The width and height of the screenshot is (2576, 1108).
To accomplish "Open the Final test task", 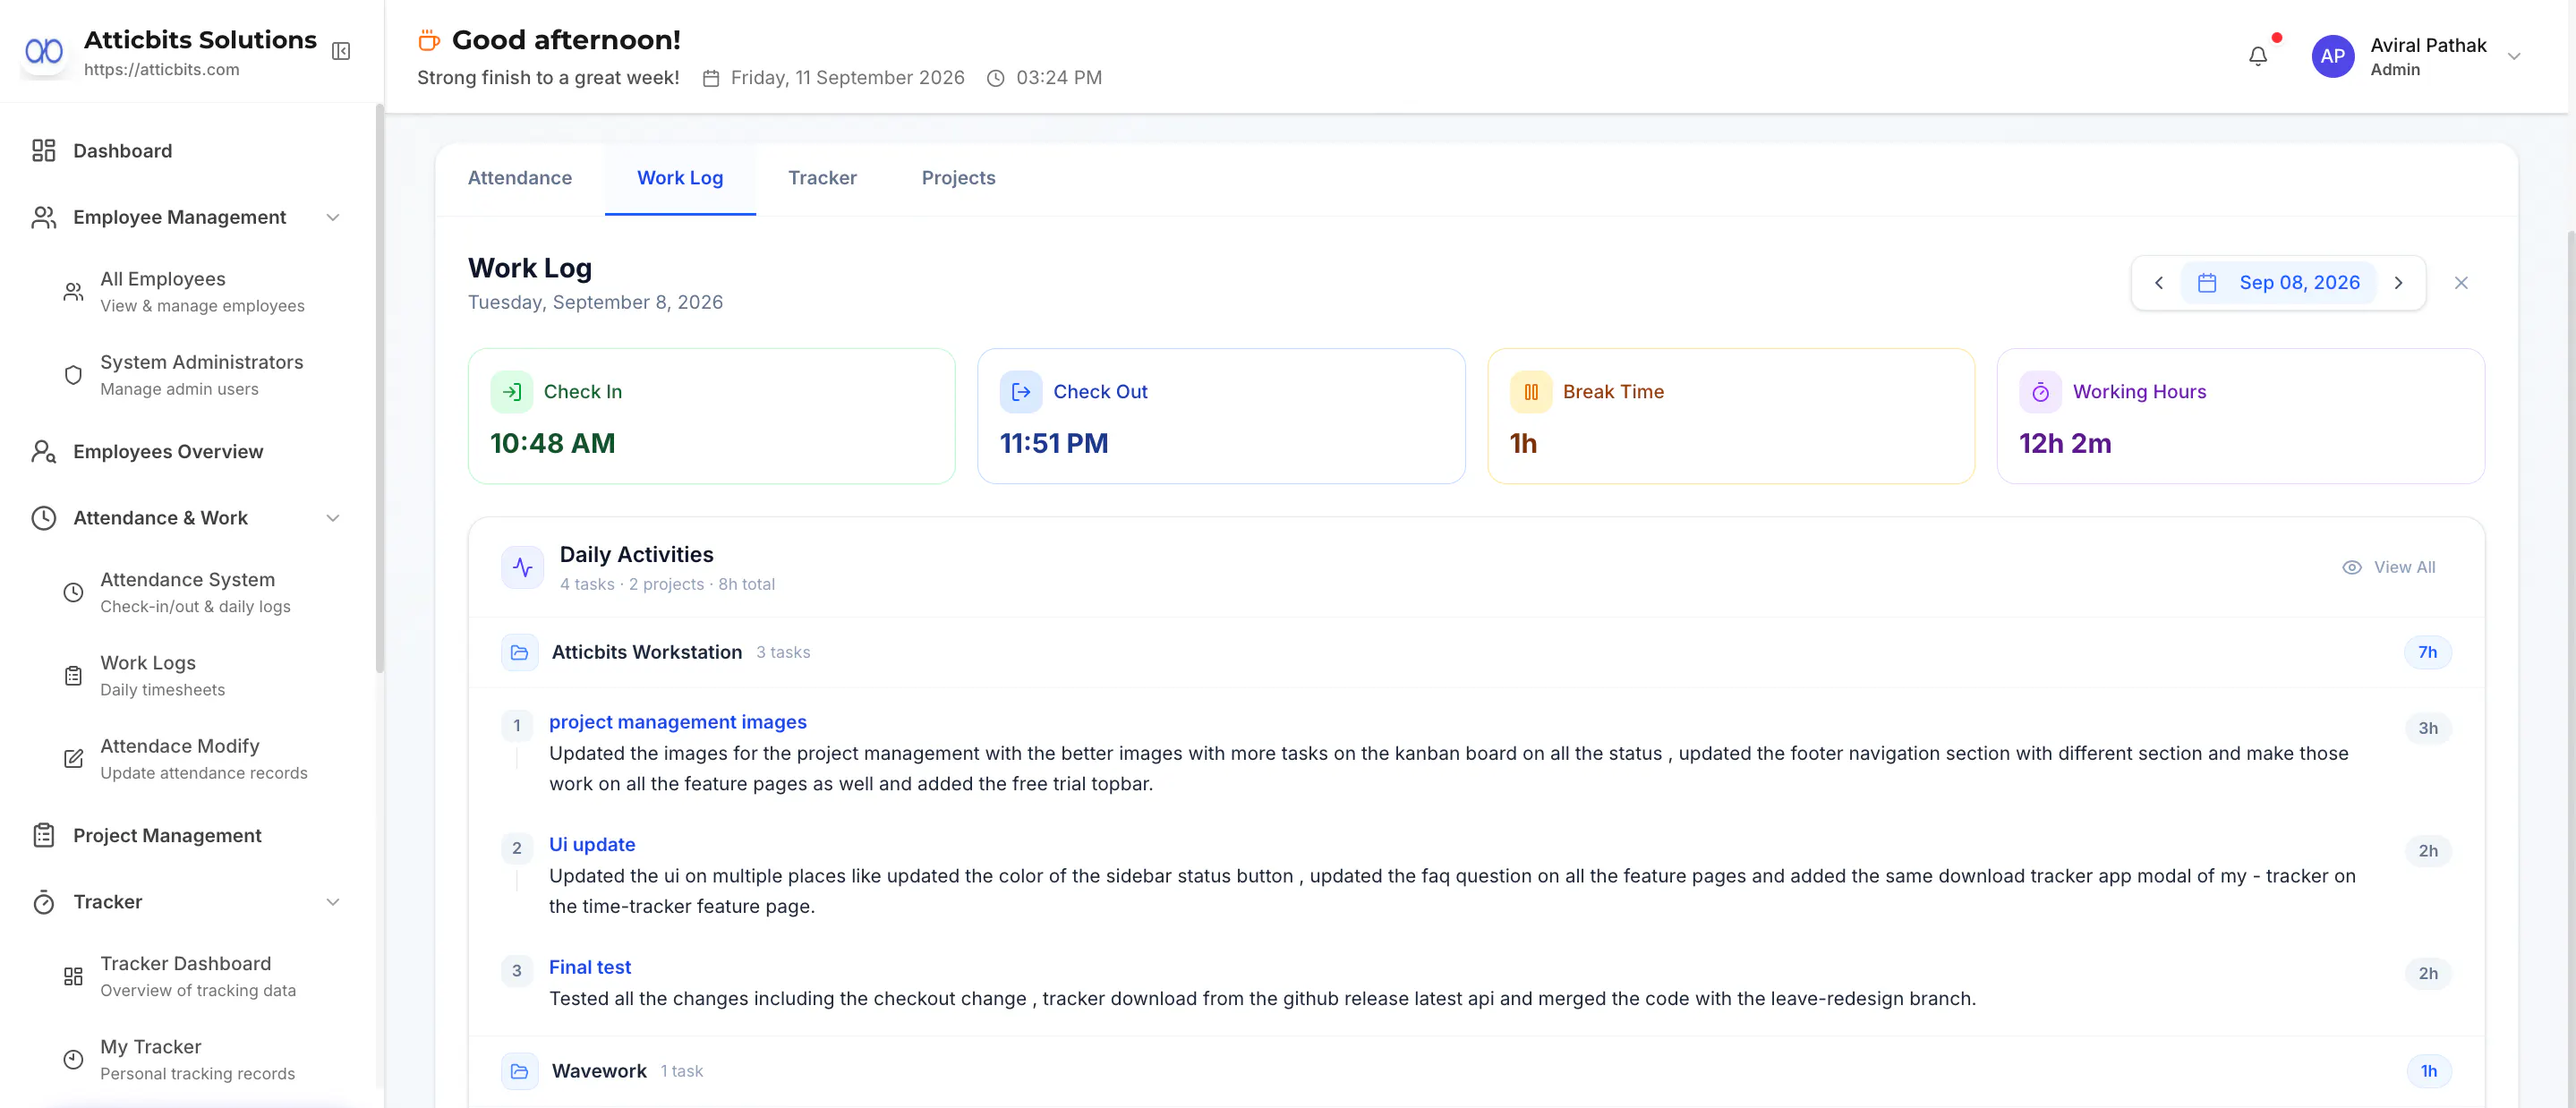I will (590, 967).
